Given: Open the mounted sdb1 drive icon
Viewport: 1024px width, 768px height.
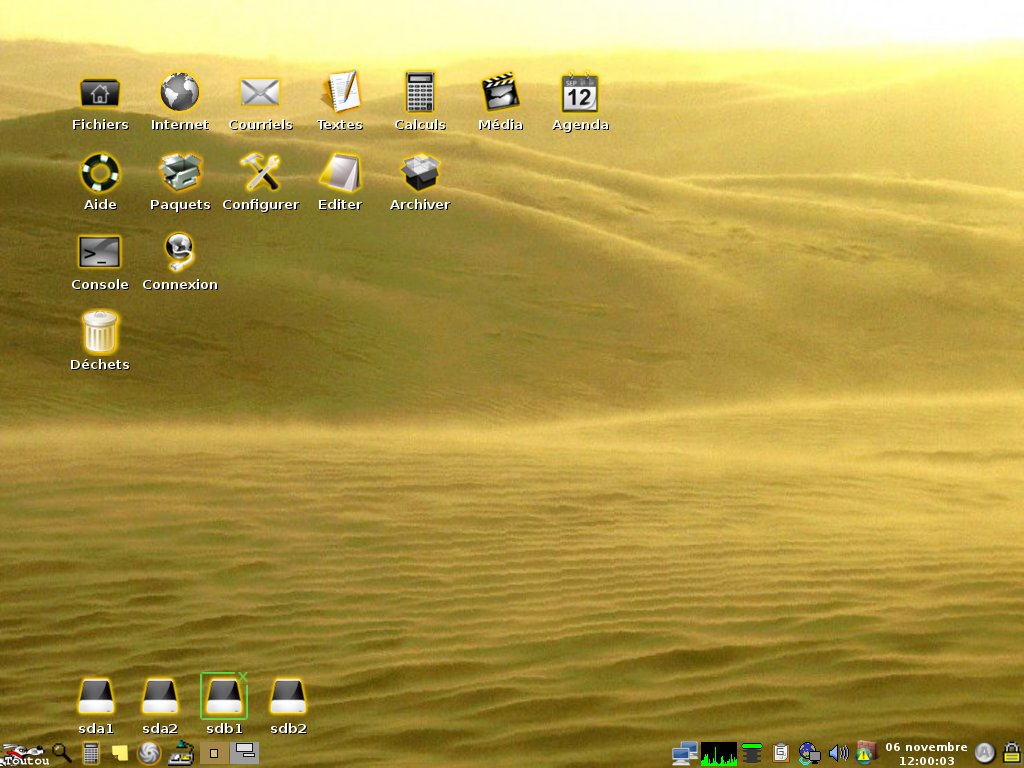Looking at the screenshot, I should [x=224, y=696].
